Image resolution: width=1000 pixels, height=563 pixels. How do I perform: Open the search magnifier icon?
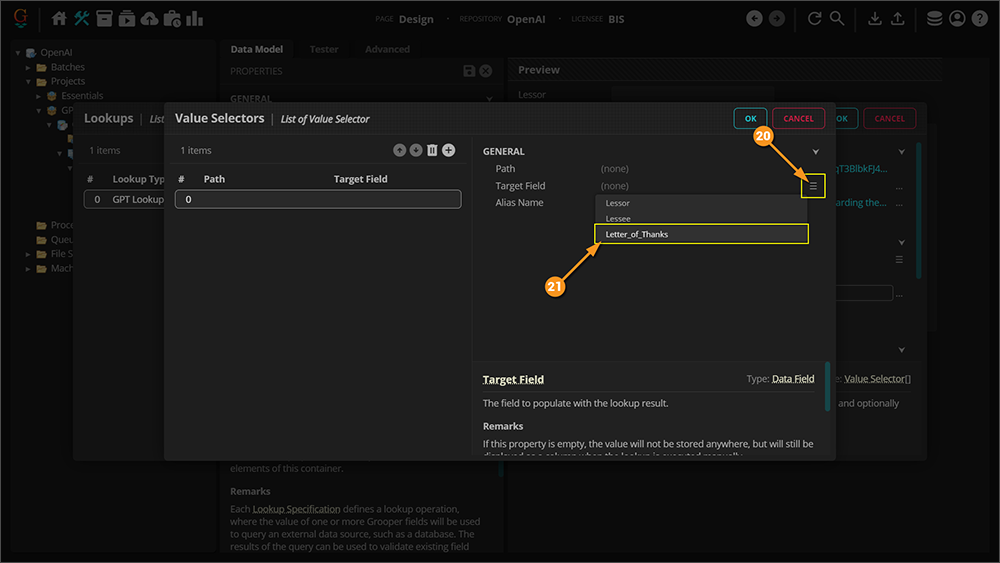(x=837, y=18)
